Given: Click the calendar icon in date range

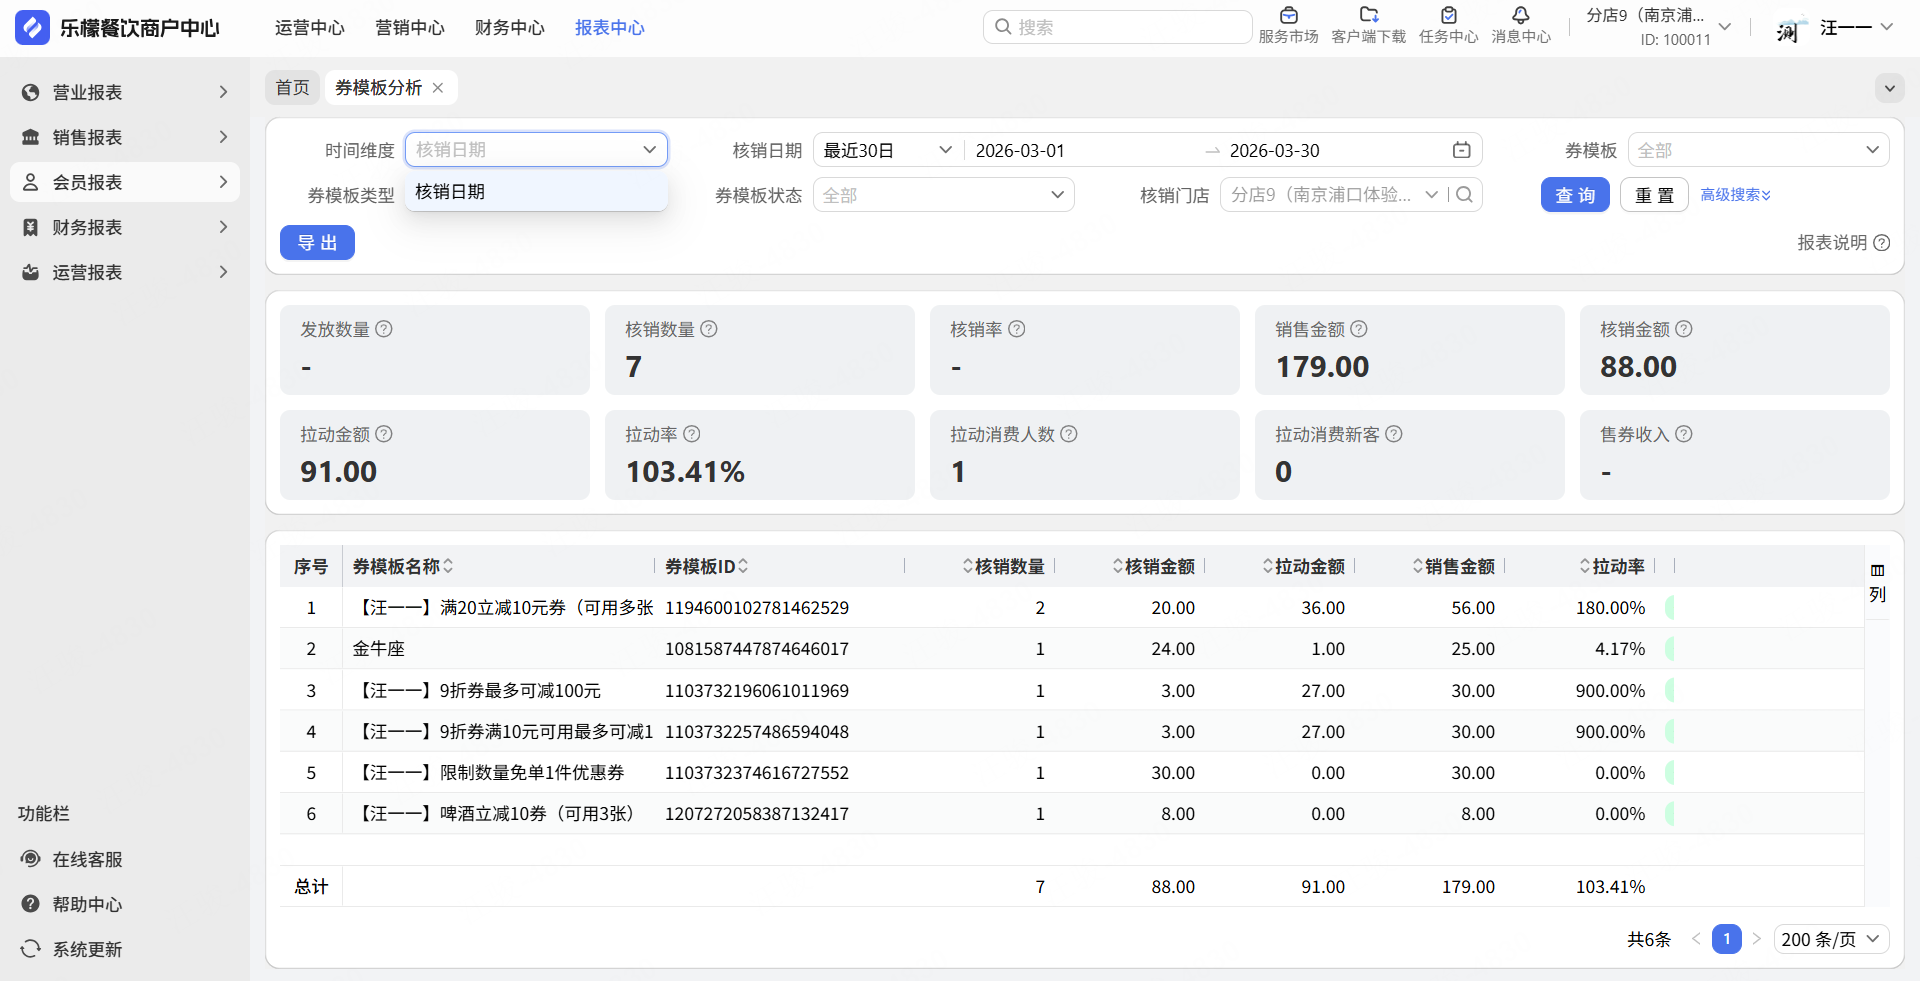Looking at the screenshot, I should (1461, 150).
